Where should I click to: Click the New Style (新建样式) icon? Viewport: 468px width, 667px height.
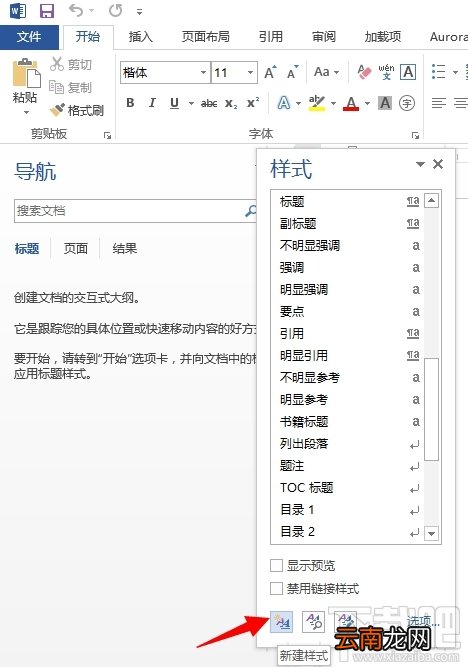(x=282, y=622)
